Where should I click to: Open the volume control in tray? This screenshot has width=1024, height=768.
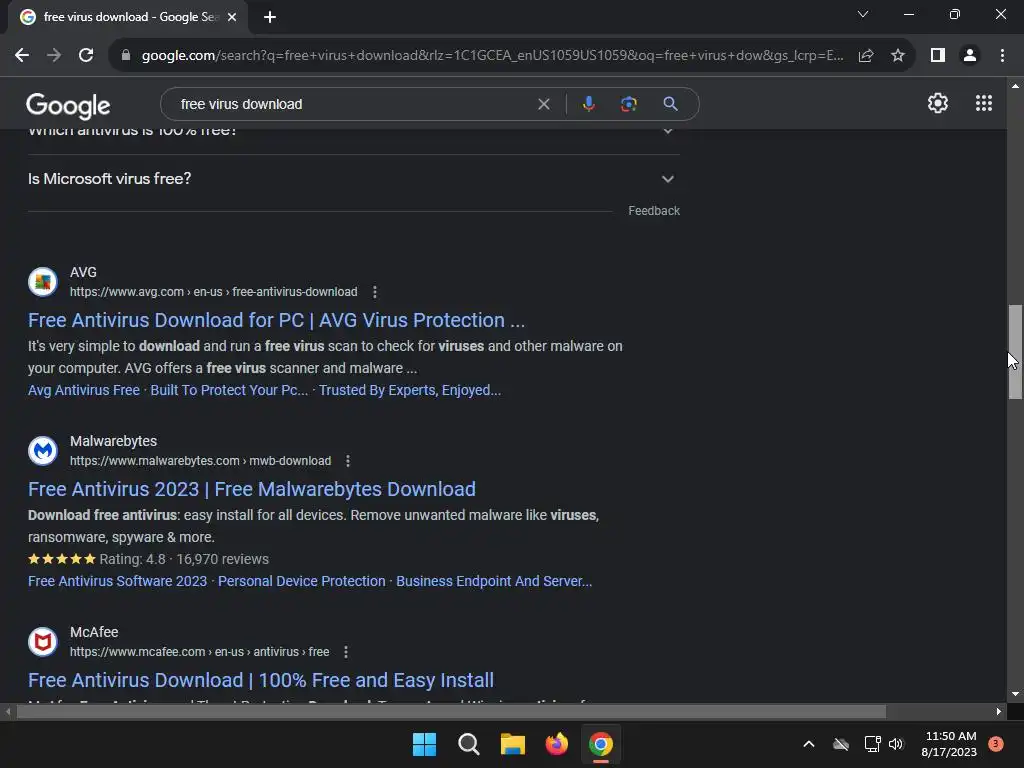pyautogui.click(x=896, y=744)
